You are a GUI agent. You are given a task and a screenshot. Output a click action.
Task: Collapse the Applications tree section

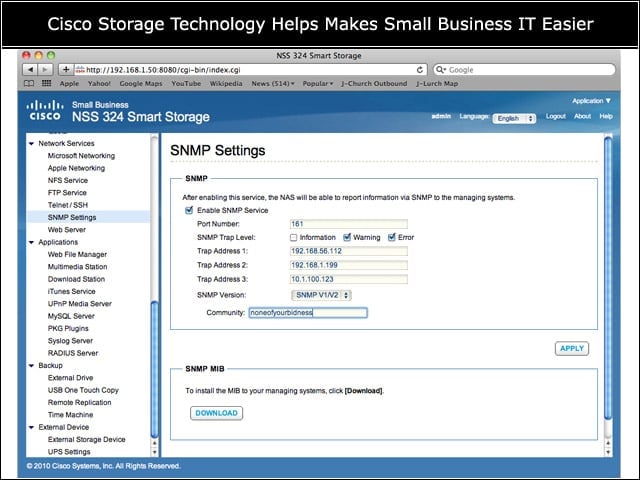(x=31, y=242)
